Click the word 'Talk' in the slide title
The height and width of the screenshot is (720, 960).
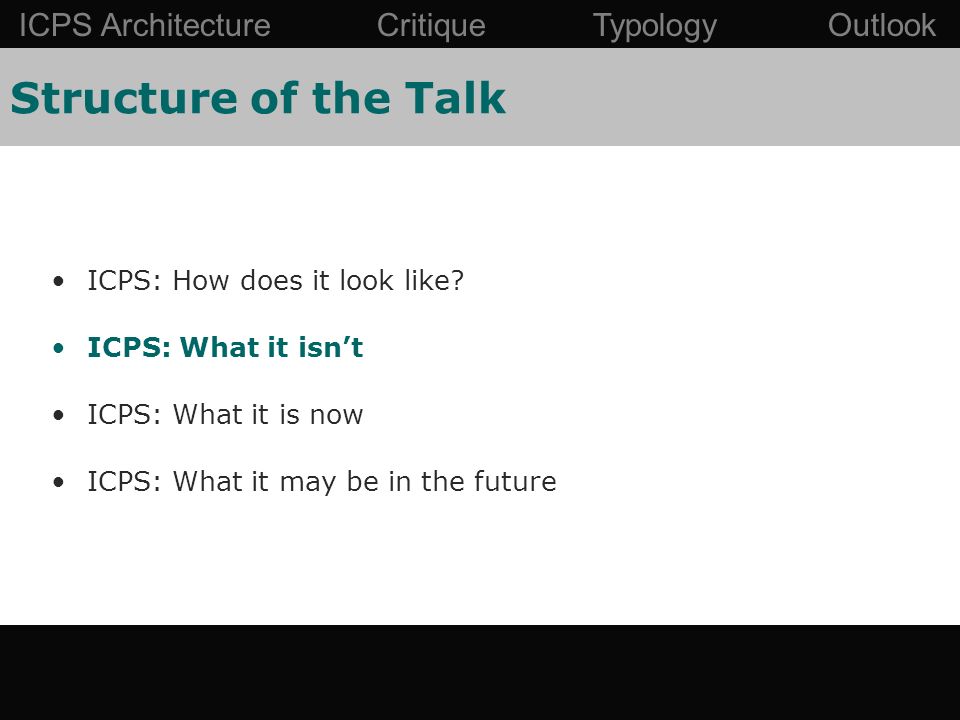[x=455, y=98]
